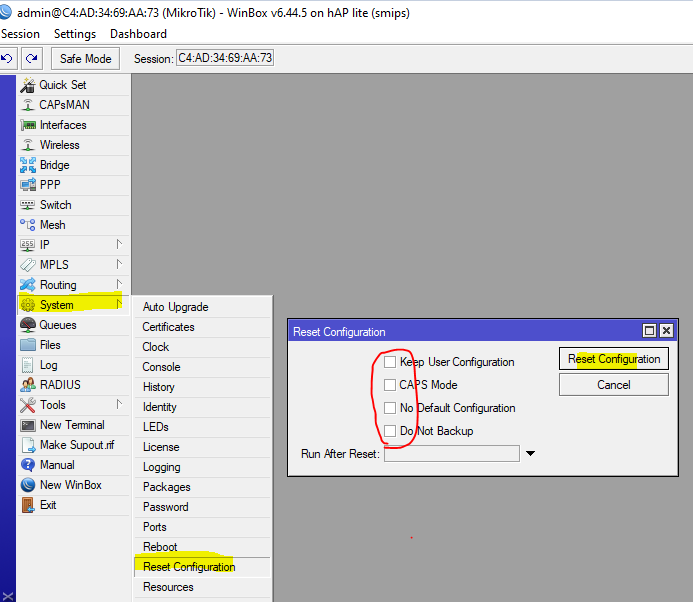The image size is (693, 602).
Task: Select LEDs in System submenu
Action: (202, 427)
